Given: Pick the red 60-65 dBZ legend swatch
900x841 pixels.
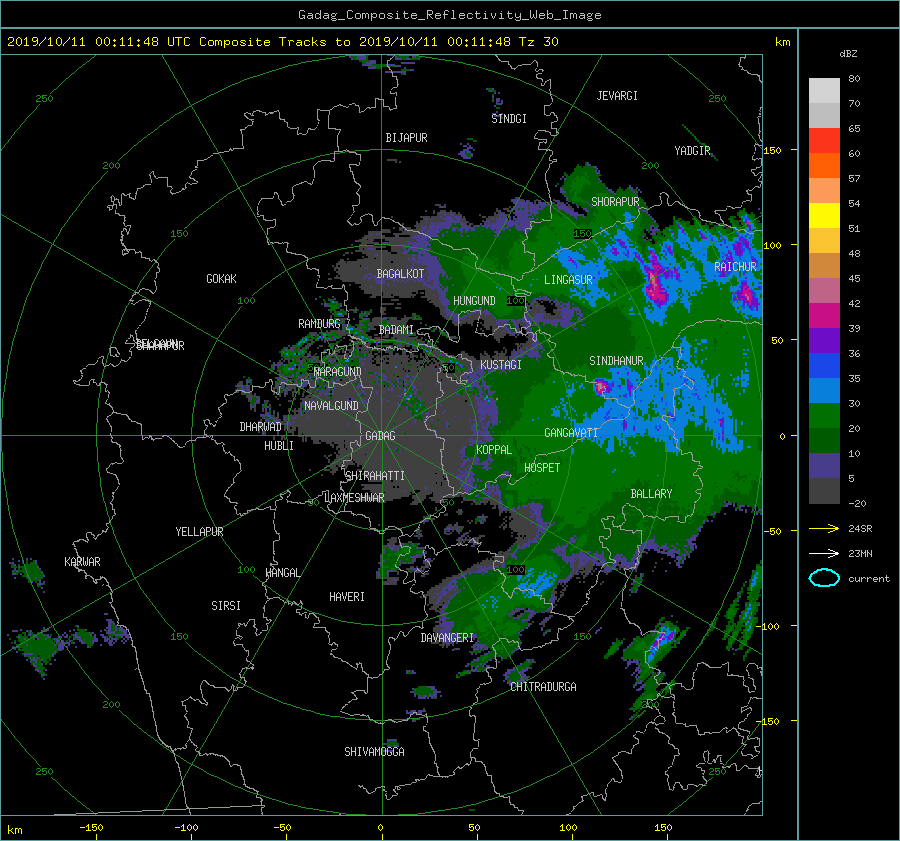Looking at the screenshot, I should (x=824, y=140).
